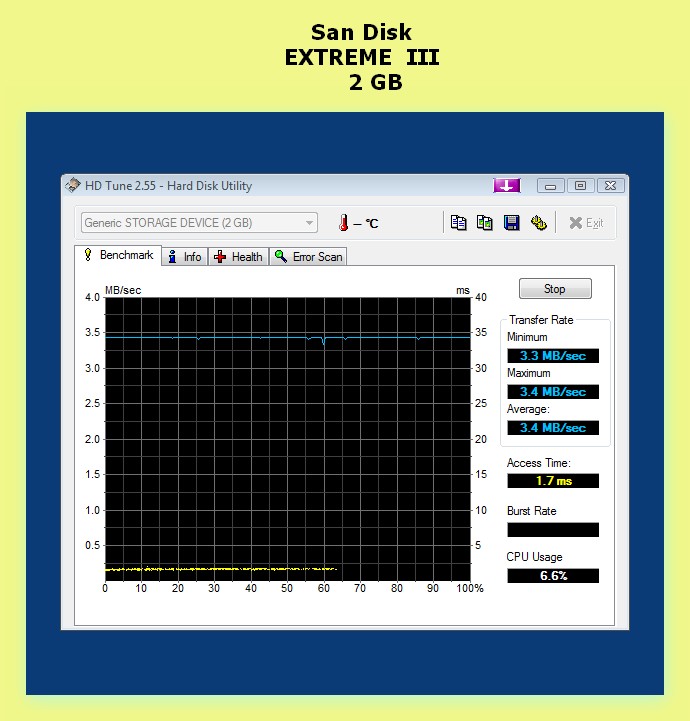Open the Generic STORAGE DEVICE dropdown

tap(199, 223)
